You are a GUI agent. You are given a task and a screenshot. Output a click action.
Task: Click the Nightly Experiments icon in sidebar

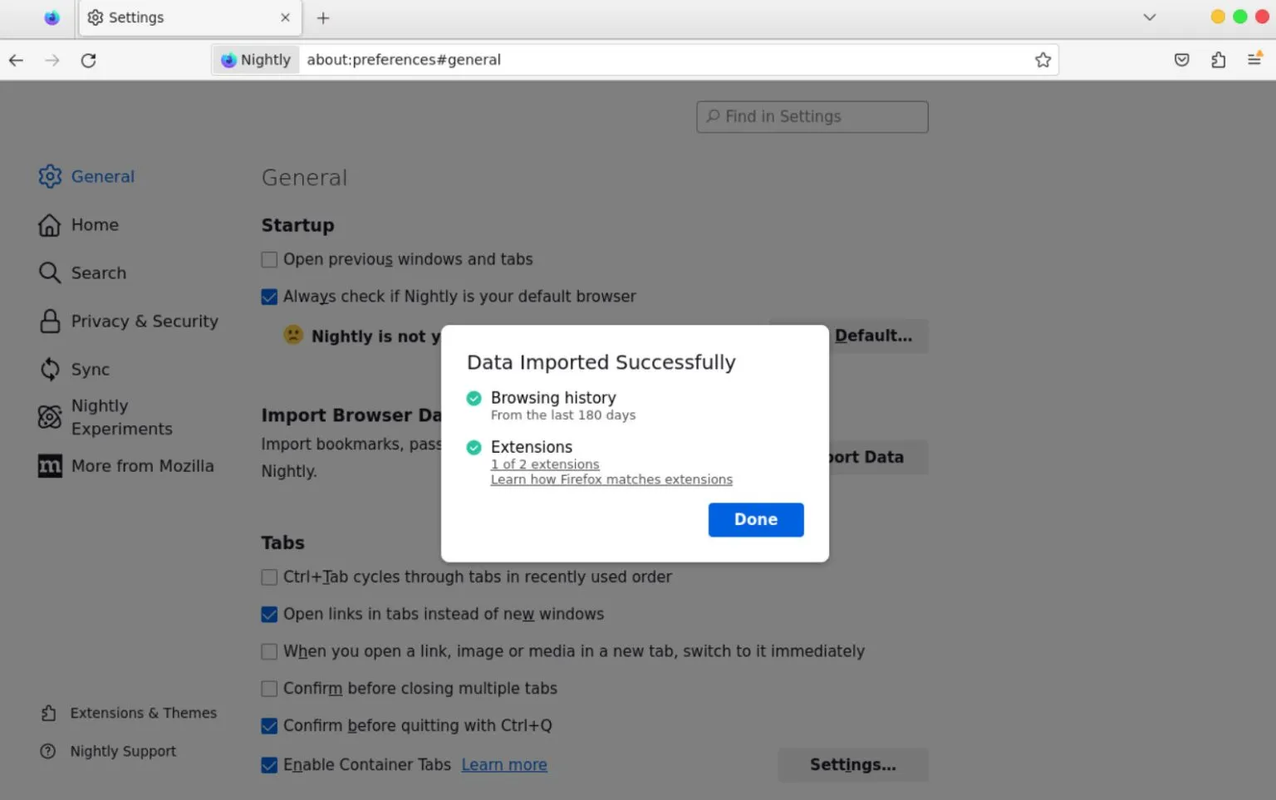click(50, 417)
